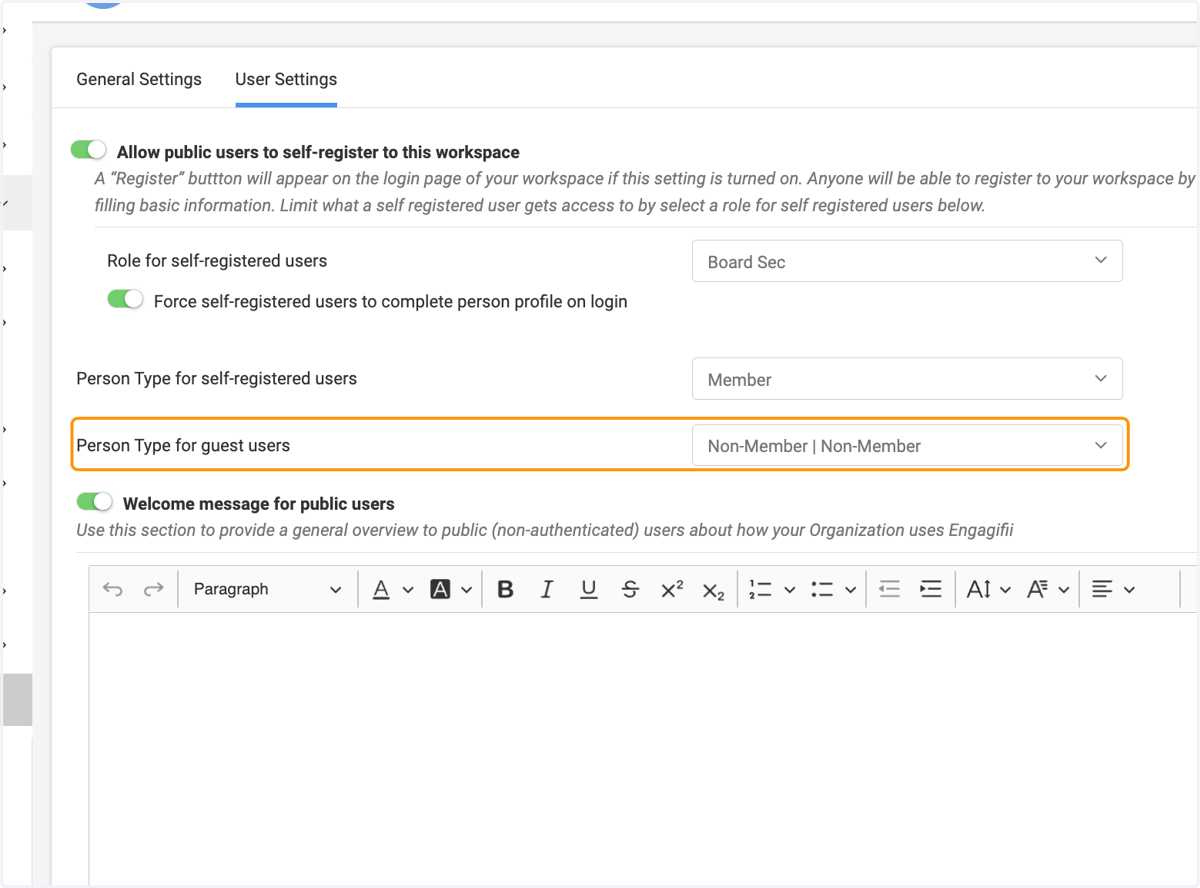This screenshot has width=1200, height=888.
Task: Toggle italic formatting
Action: point(547,590)
